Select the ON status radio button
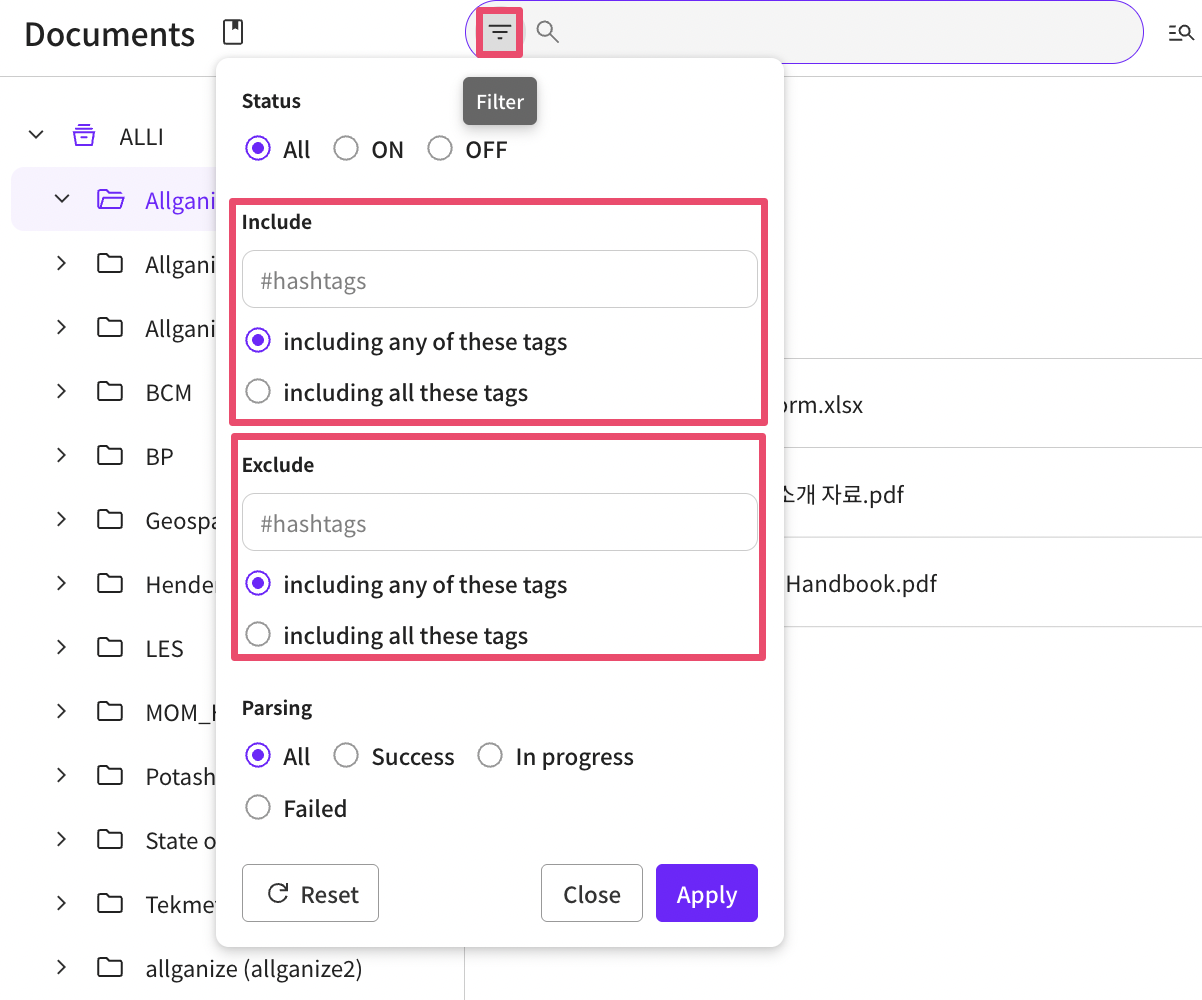Viewport: 1202px width, 1000px height. coord(346,149)
